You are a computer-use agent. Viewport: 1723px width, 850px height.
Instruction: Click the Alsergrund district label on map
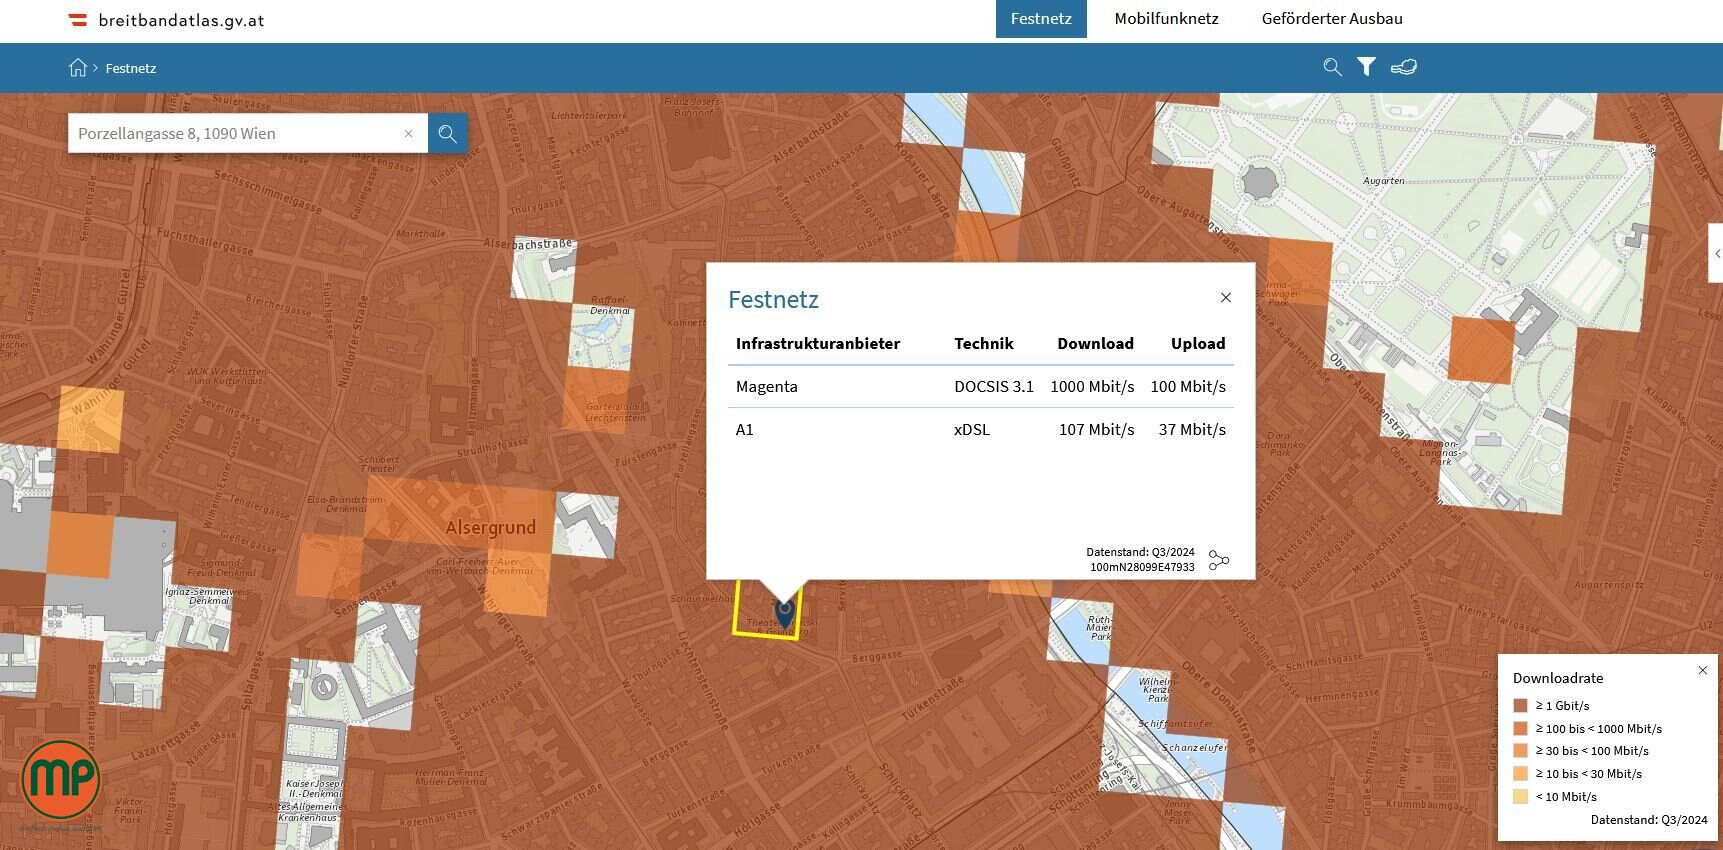pyautogui.click(x=491, y=527)
